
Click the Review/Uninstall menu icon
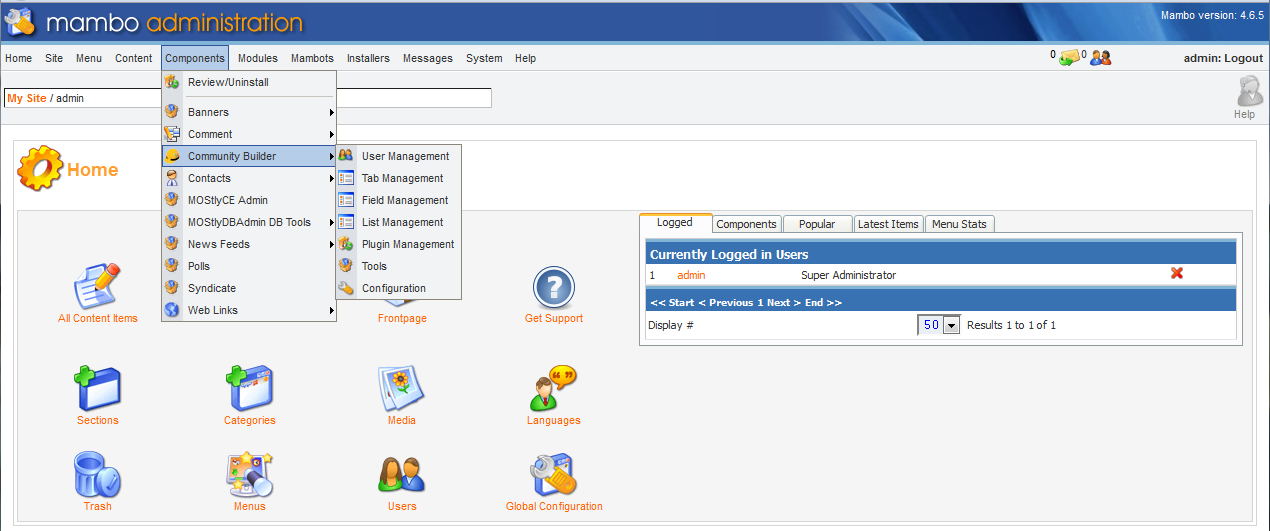172,82
